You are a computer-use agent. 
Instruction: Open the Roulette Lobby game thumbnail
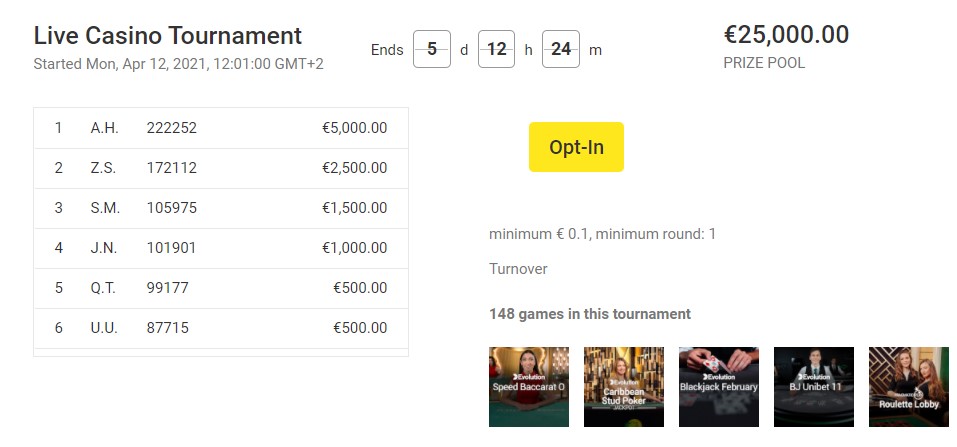coord(908,386)
